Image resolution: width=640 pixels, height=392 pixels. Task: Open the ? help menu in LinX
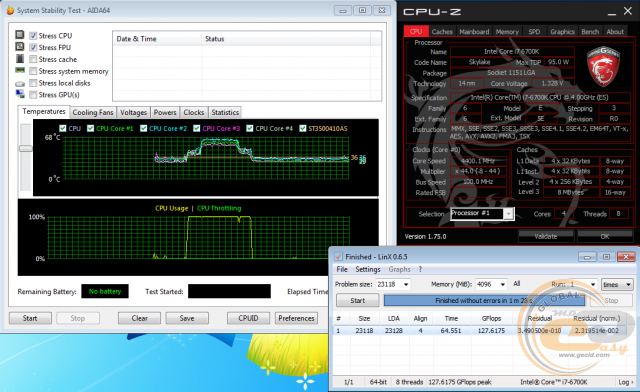pyautogui.click(x=420, y=269)
